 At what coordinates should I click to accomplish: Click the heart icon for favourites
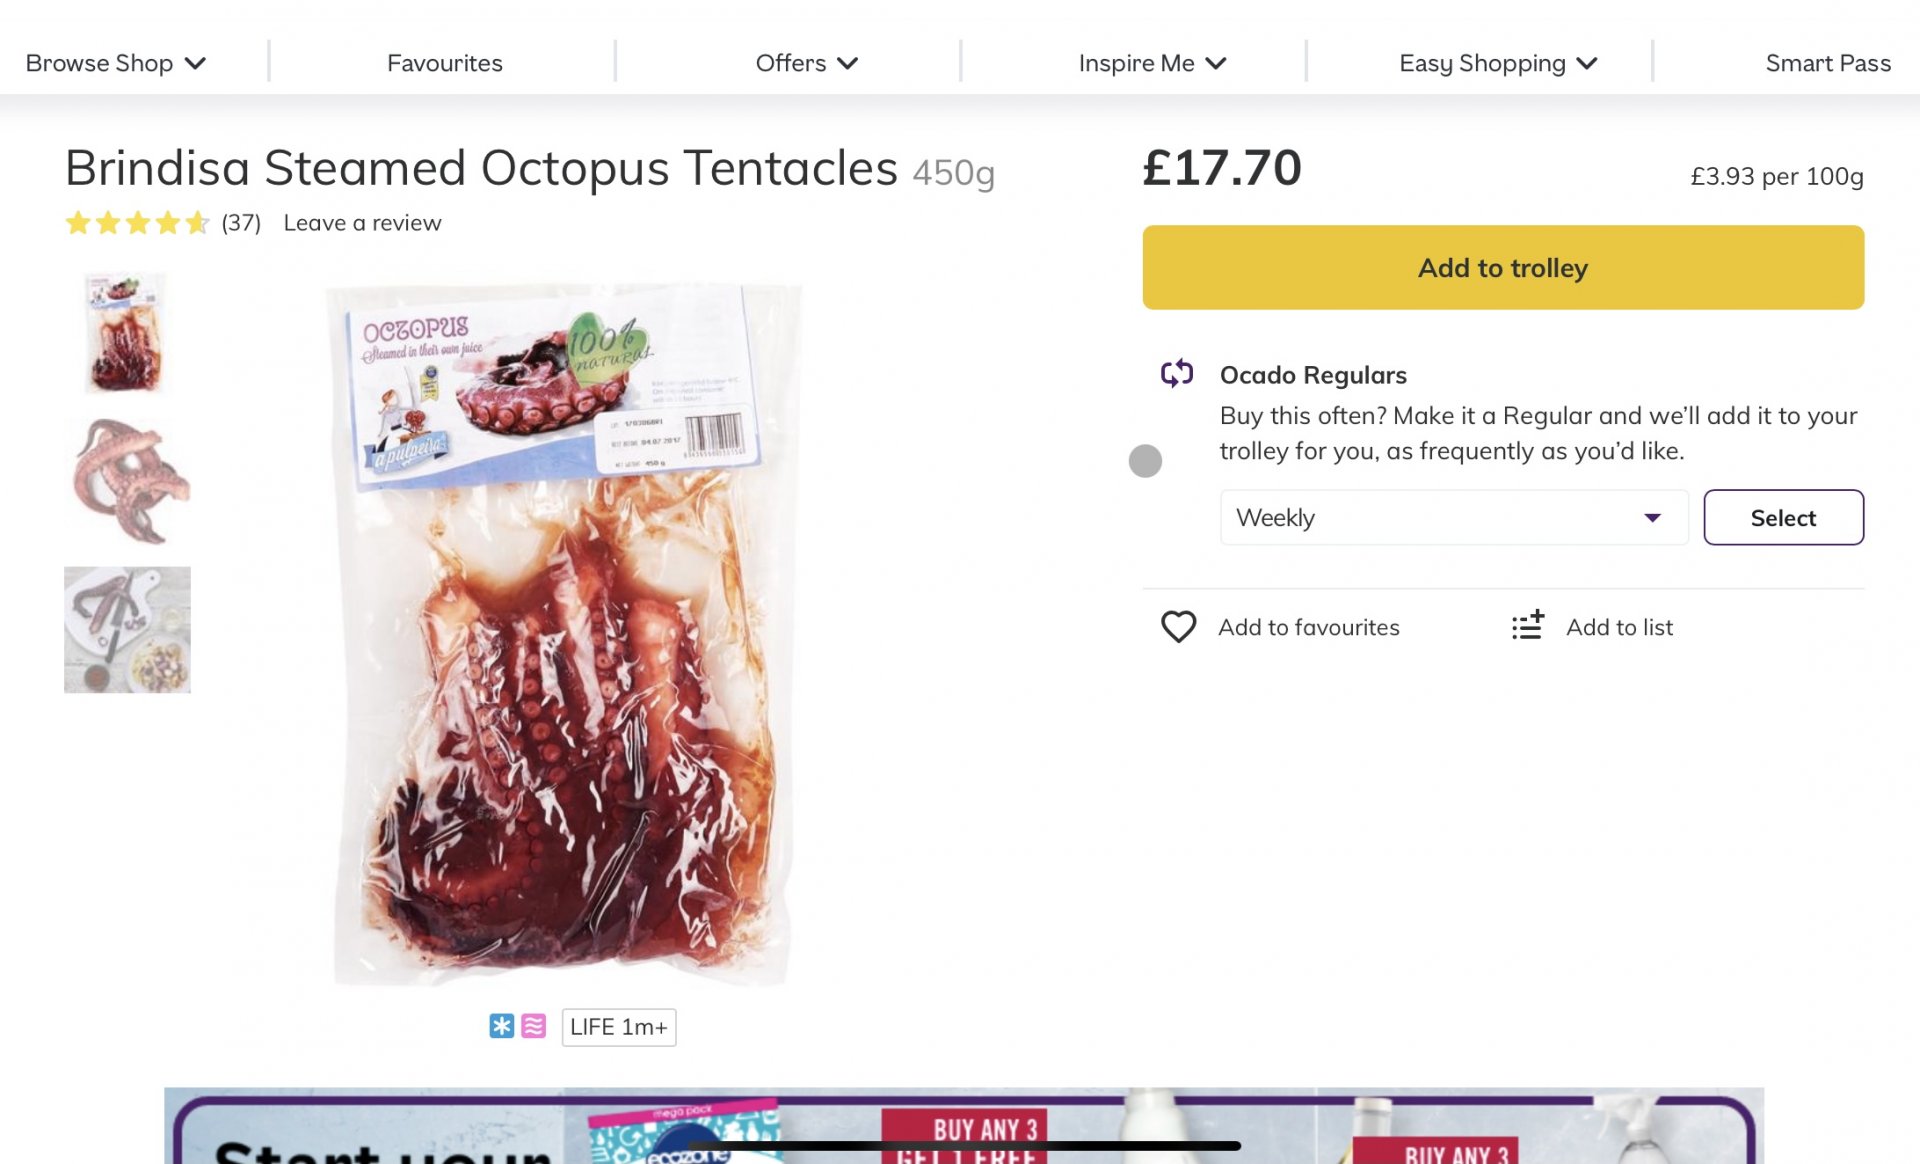tap(1178, 627)
